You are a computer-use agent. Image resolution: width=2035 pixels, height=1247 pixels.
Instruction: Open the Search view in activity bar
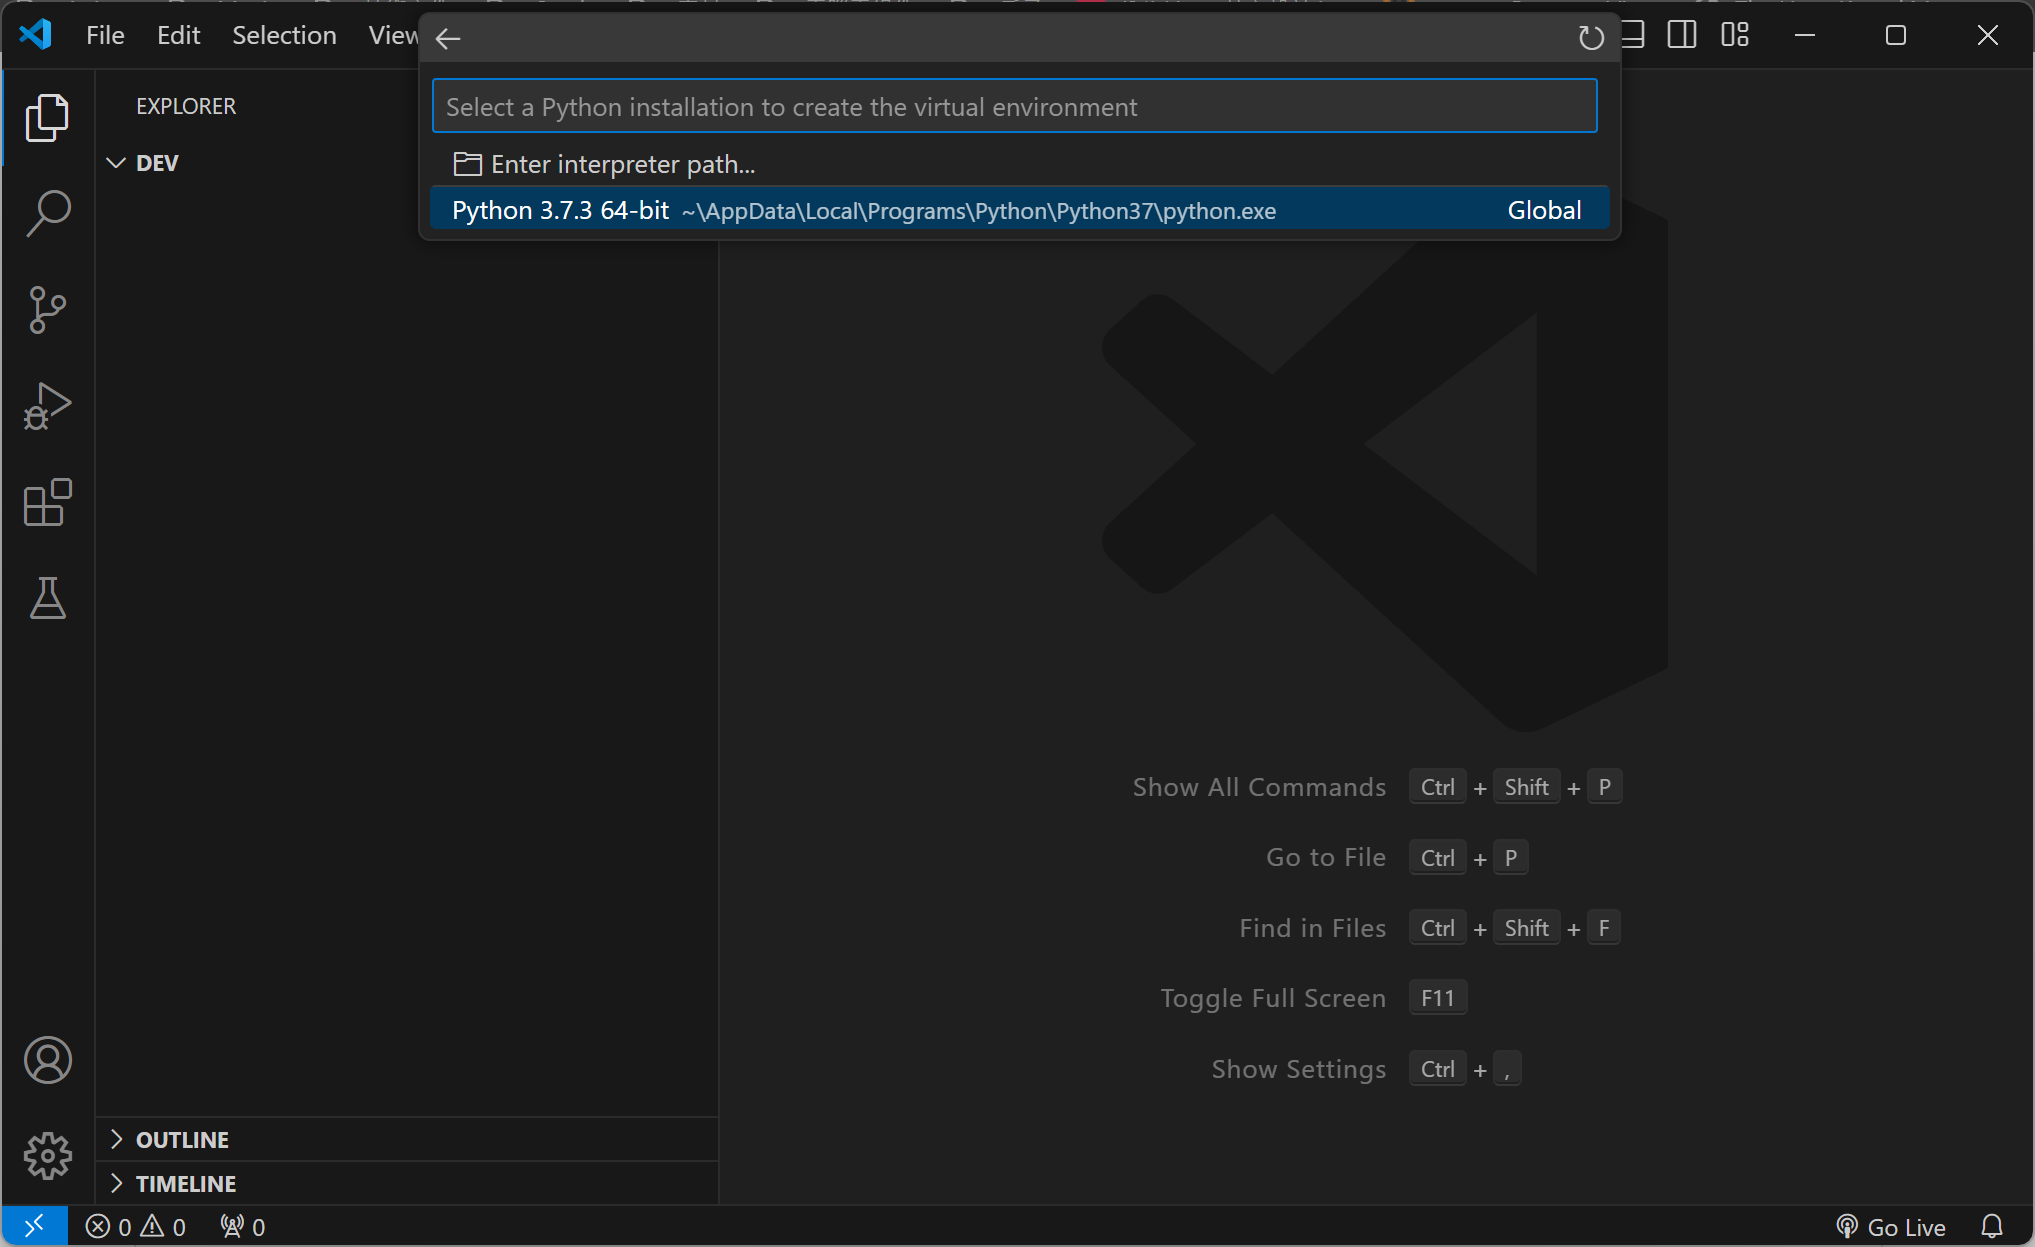click(47, 214)
